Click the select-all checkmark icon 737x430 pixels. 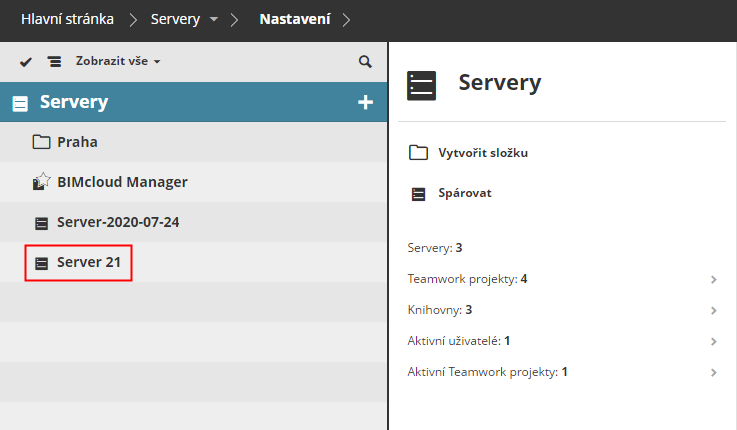(26, 62)
